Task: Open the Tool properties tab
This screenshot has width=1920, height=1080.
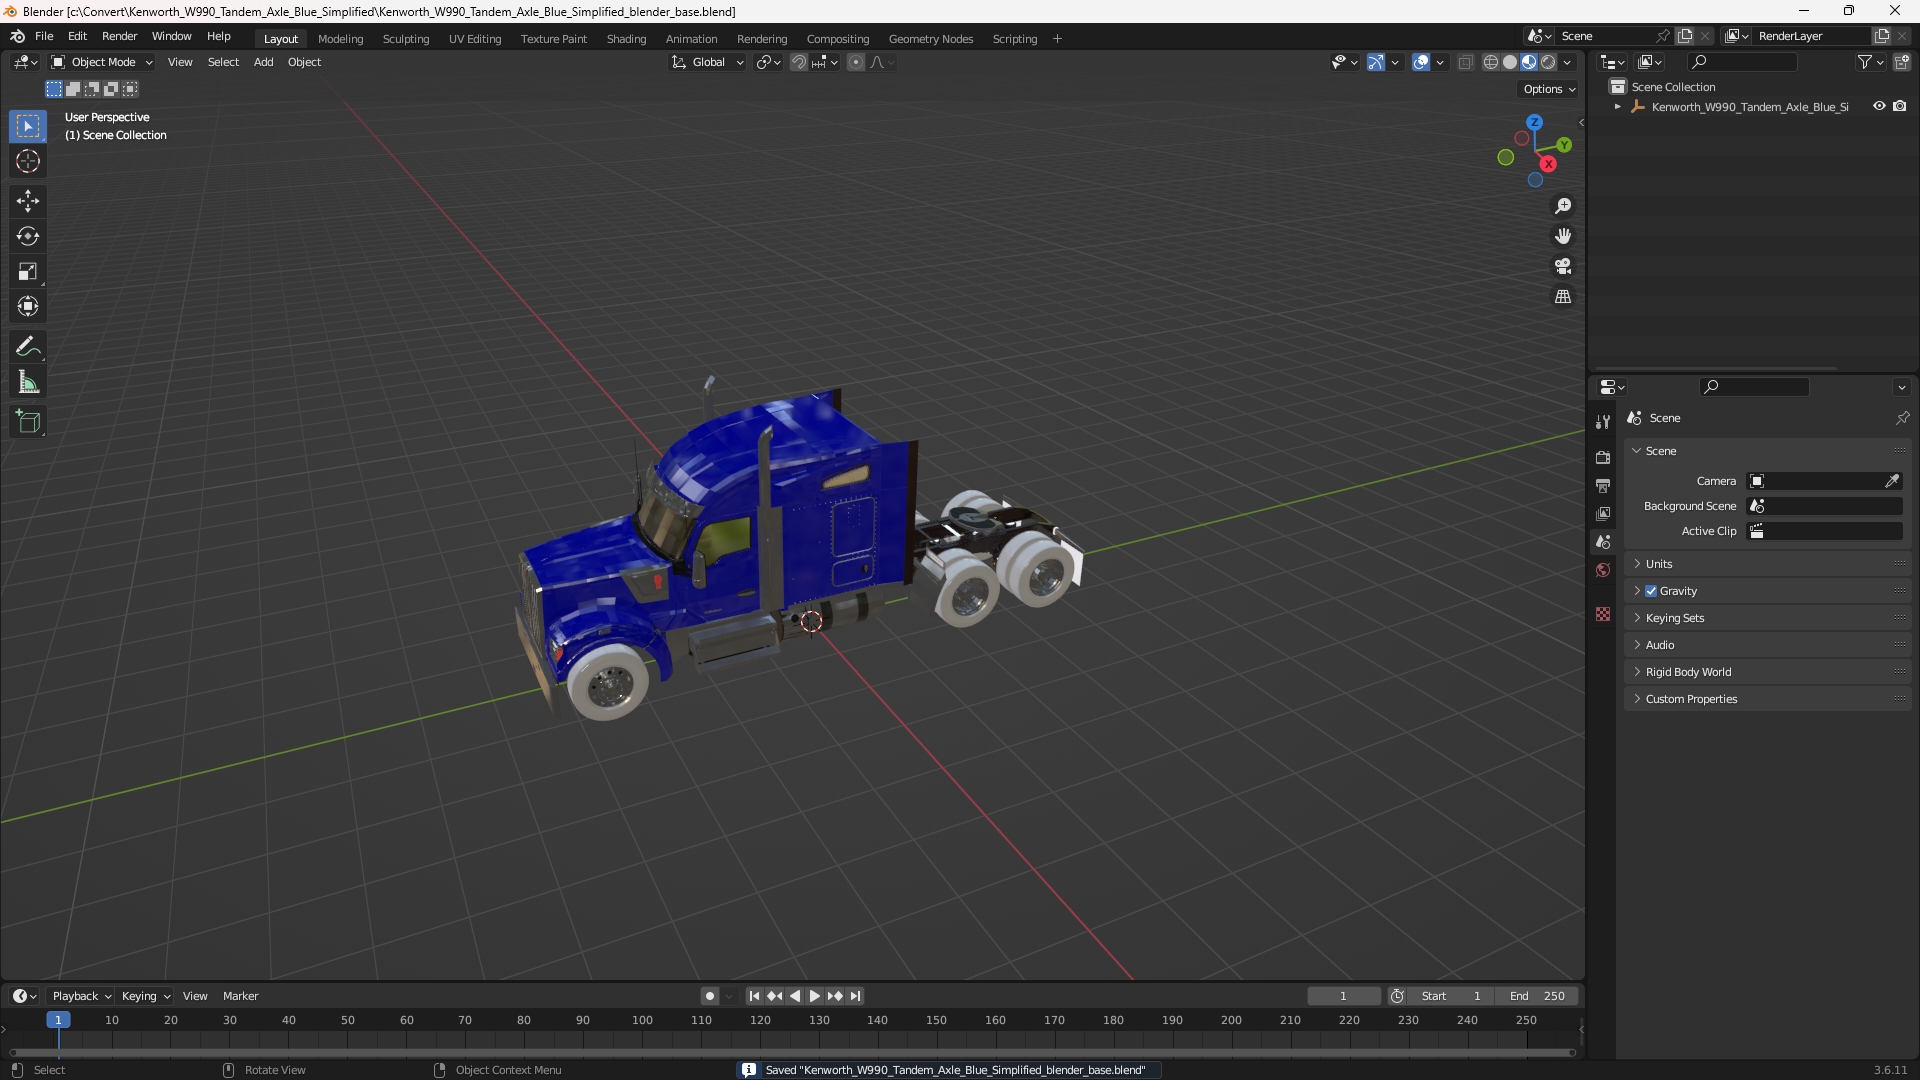Action: click(1603, 422)
